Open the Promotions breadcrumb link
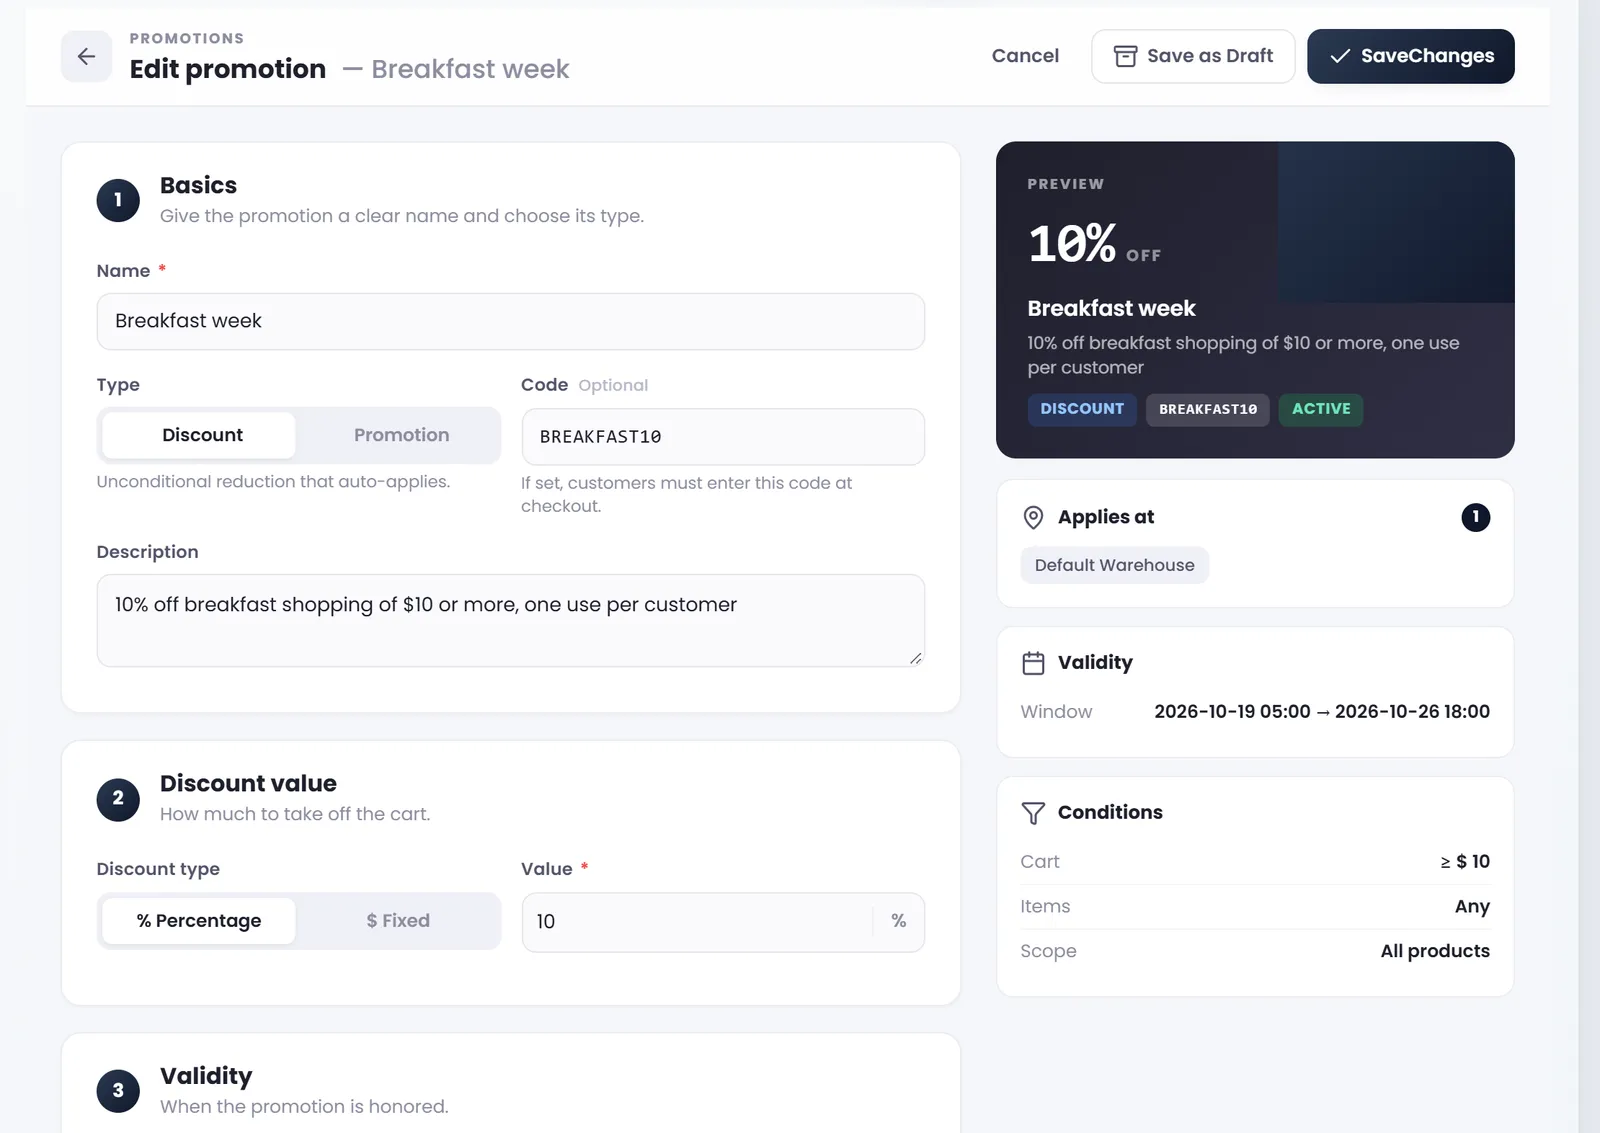This screenshot has height=1133, width=1600. click(x=187, y=38)
